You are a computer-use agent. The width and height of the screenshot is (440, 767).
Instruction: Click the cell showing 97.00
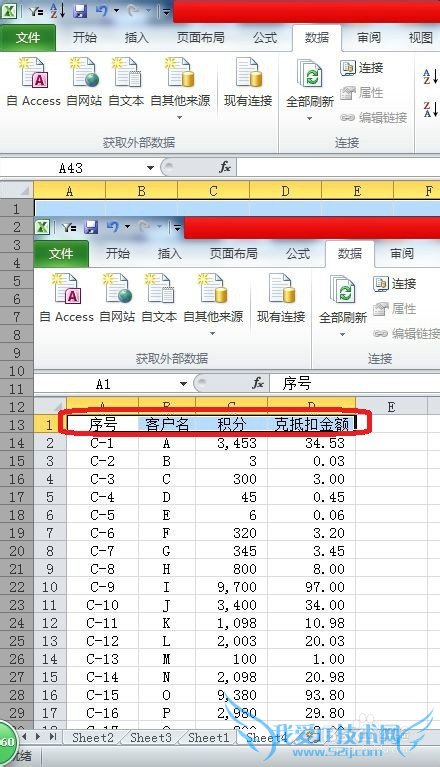coord(312,587)
